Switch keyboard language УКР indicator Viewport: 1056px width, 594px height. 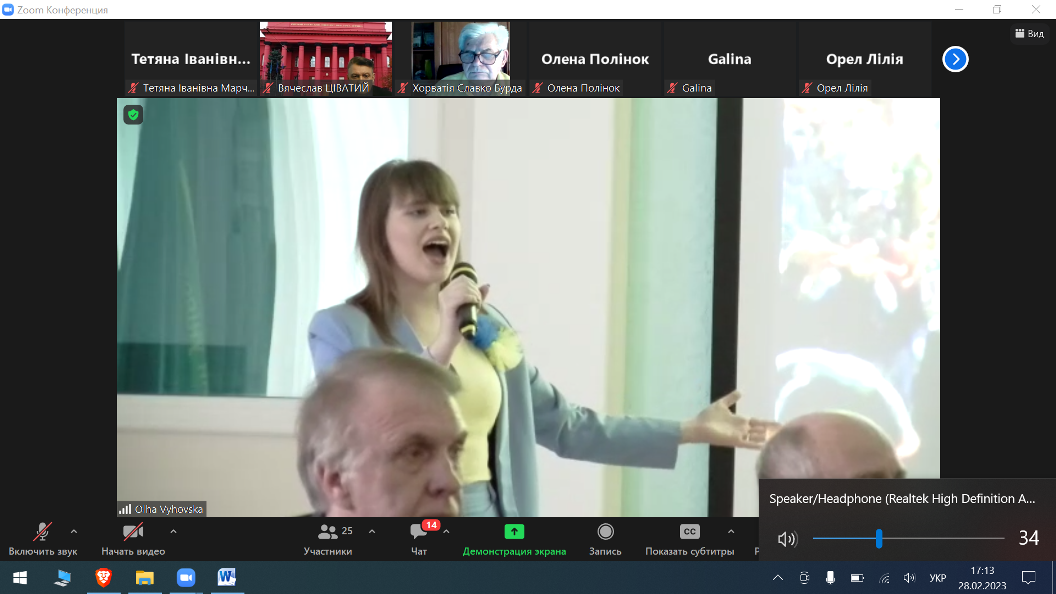tap(937, 578)
